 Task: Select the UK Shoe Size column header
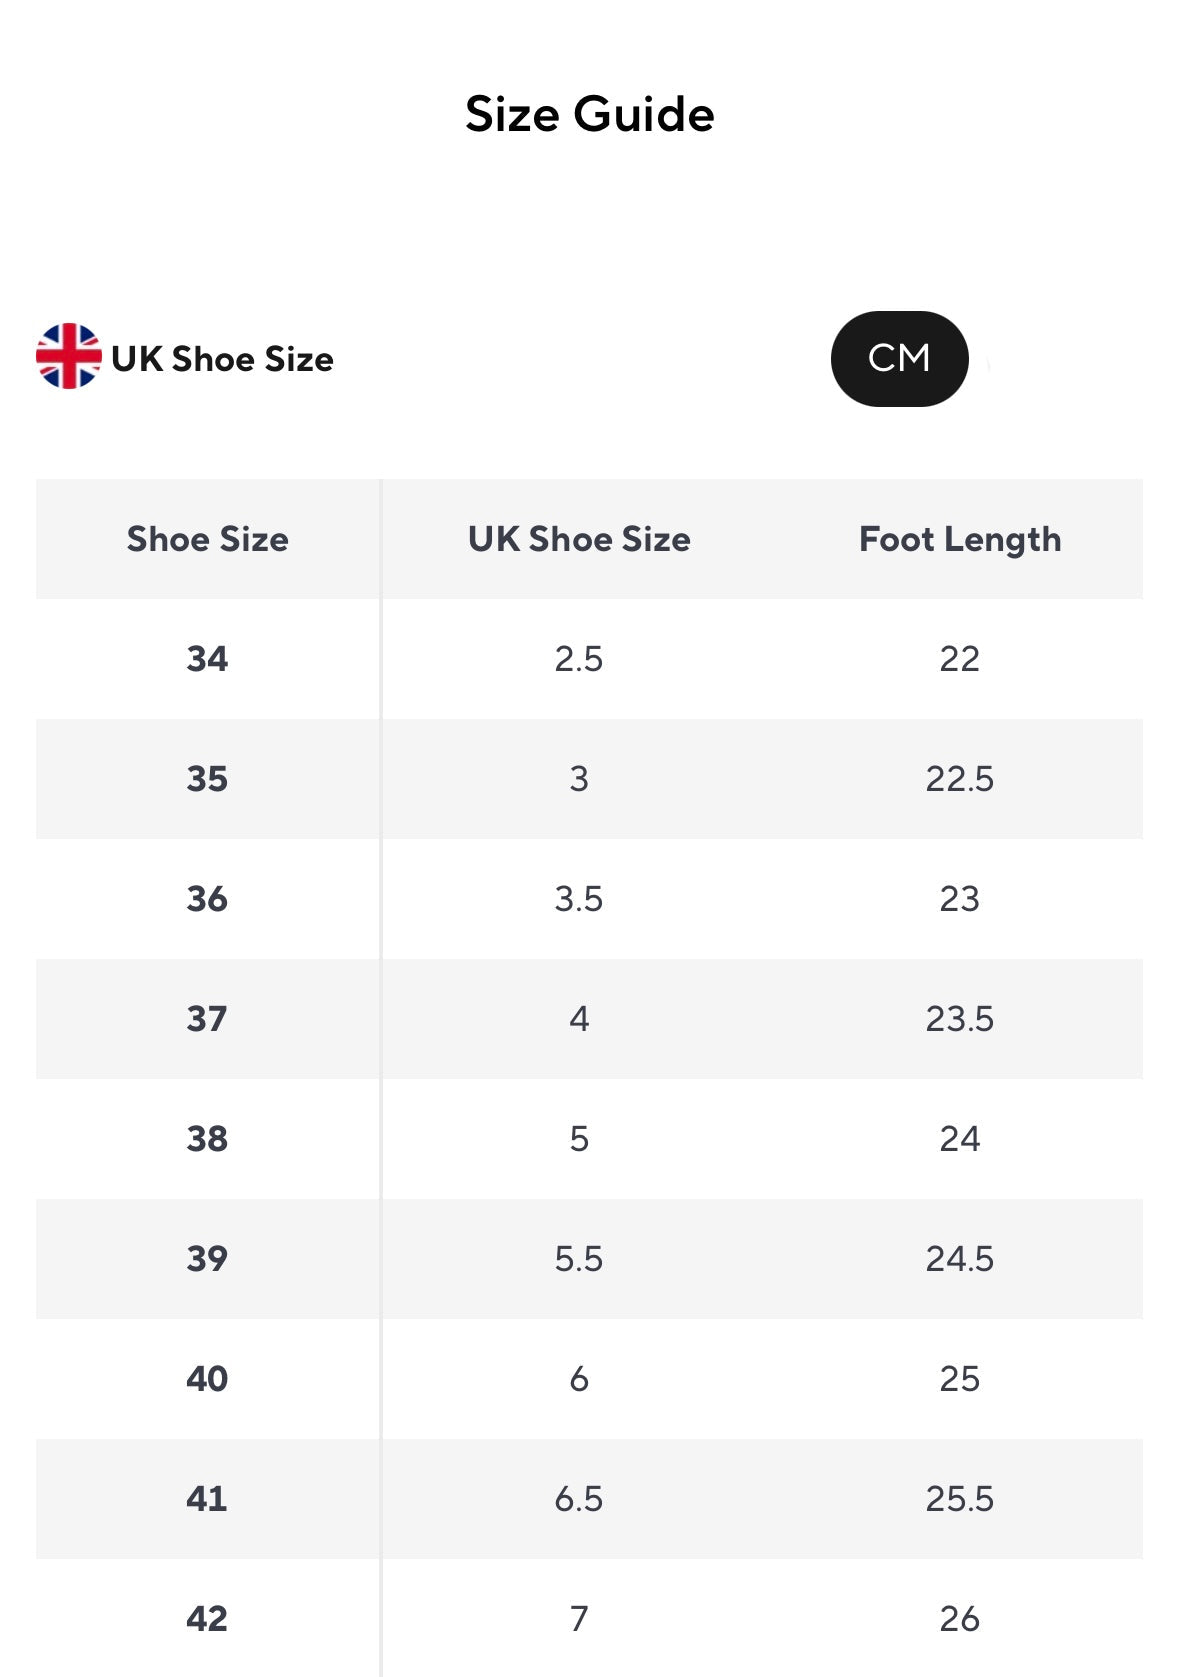click(x=579, y=539)
